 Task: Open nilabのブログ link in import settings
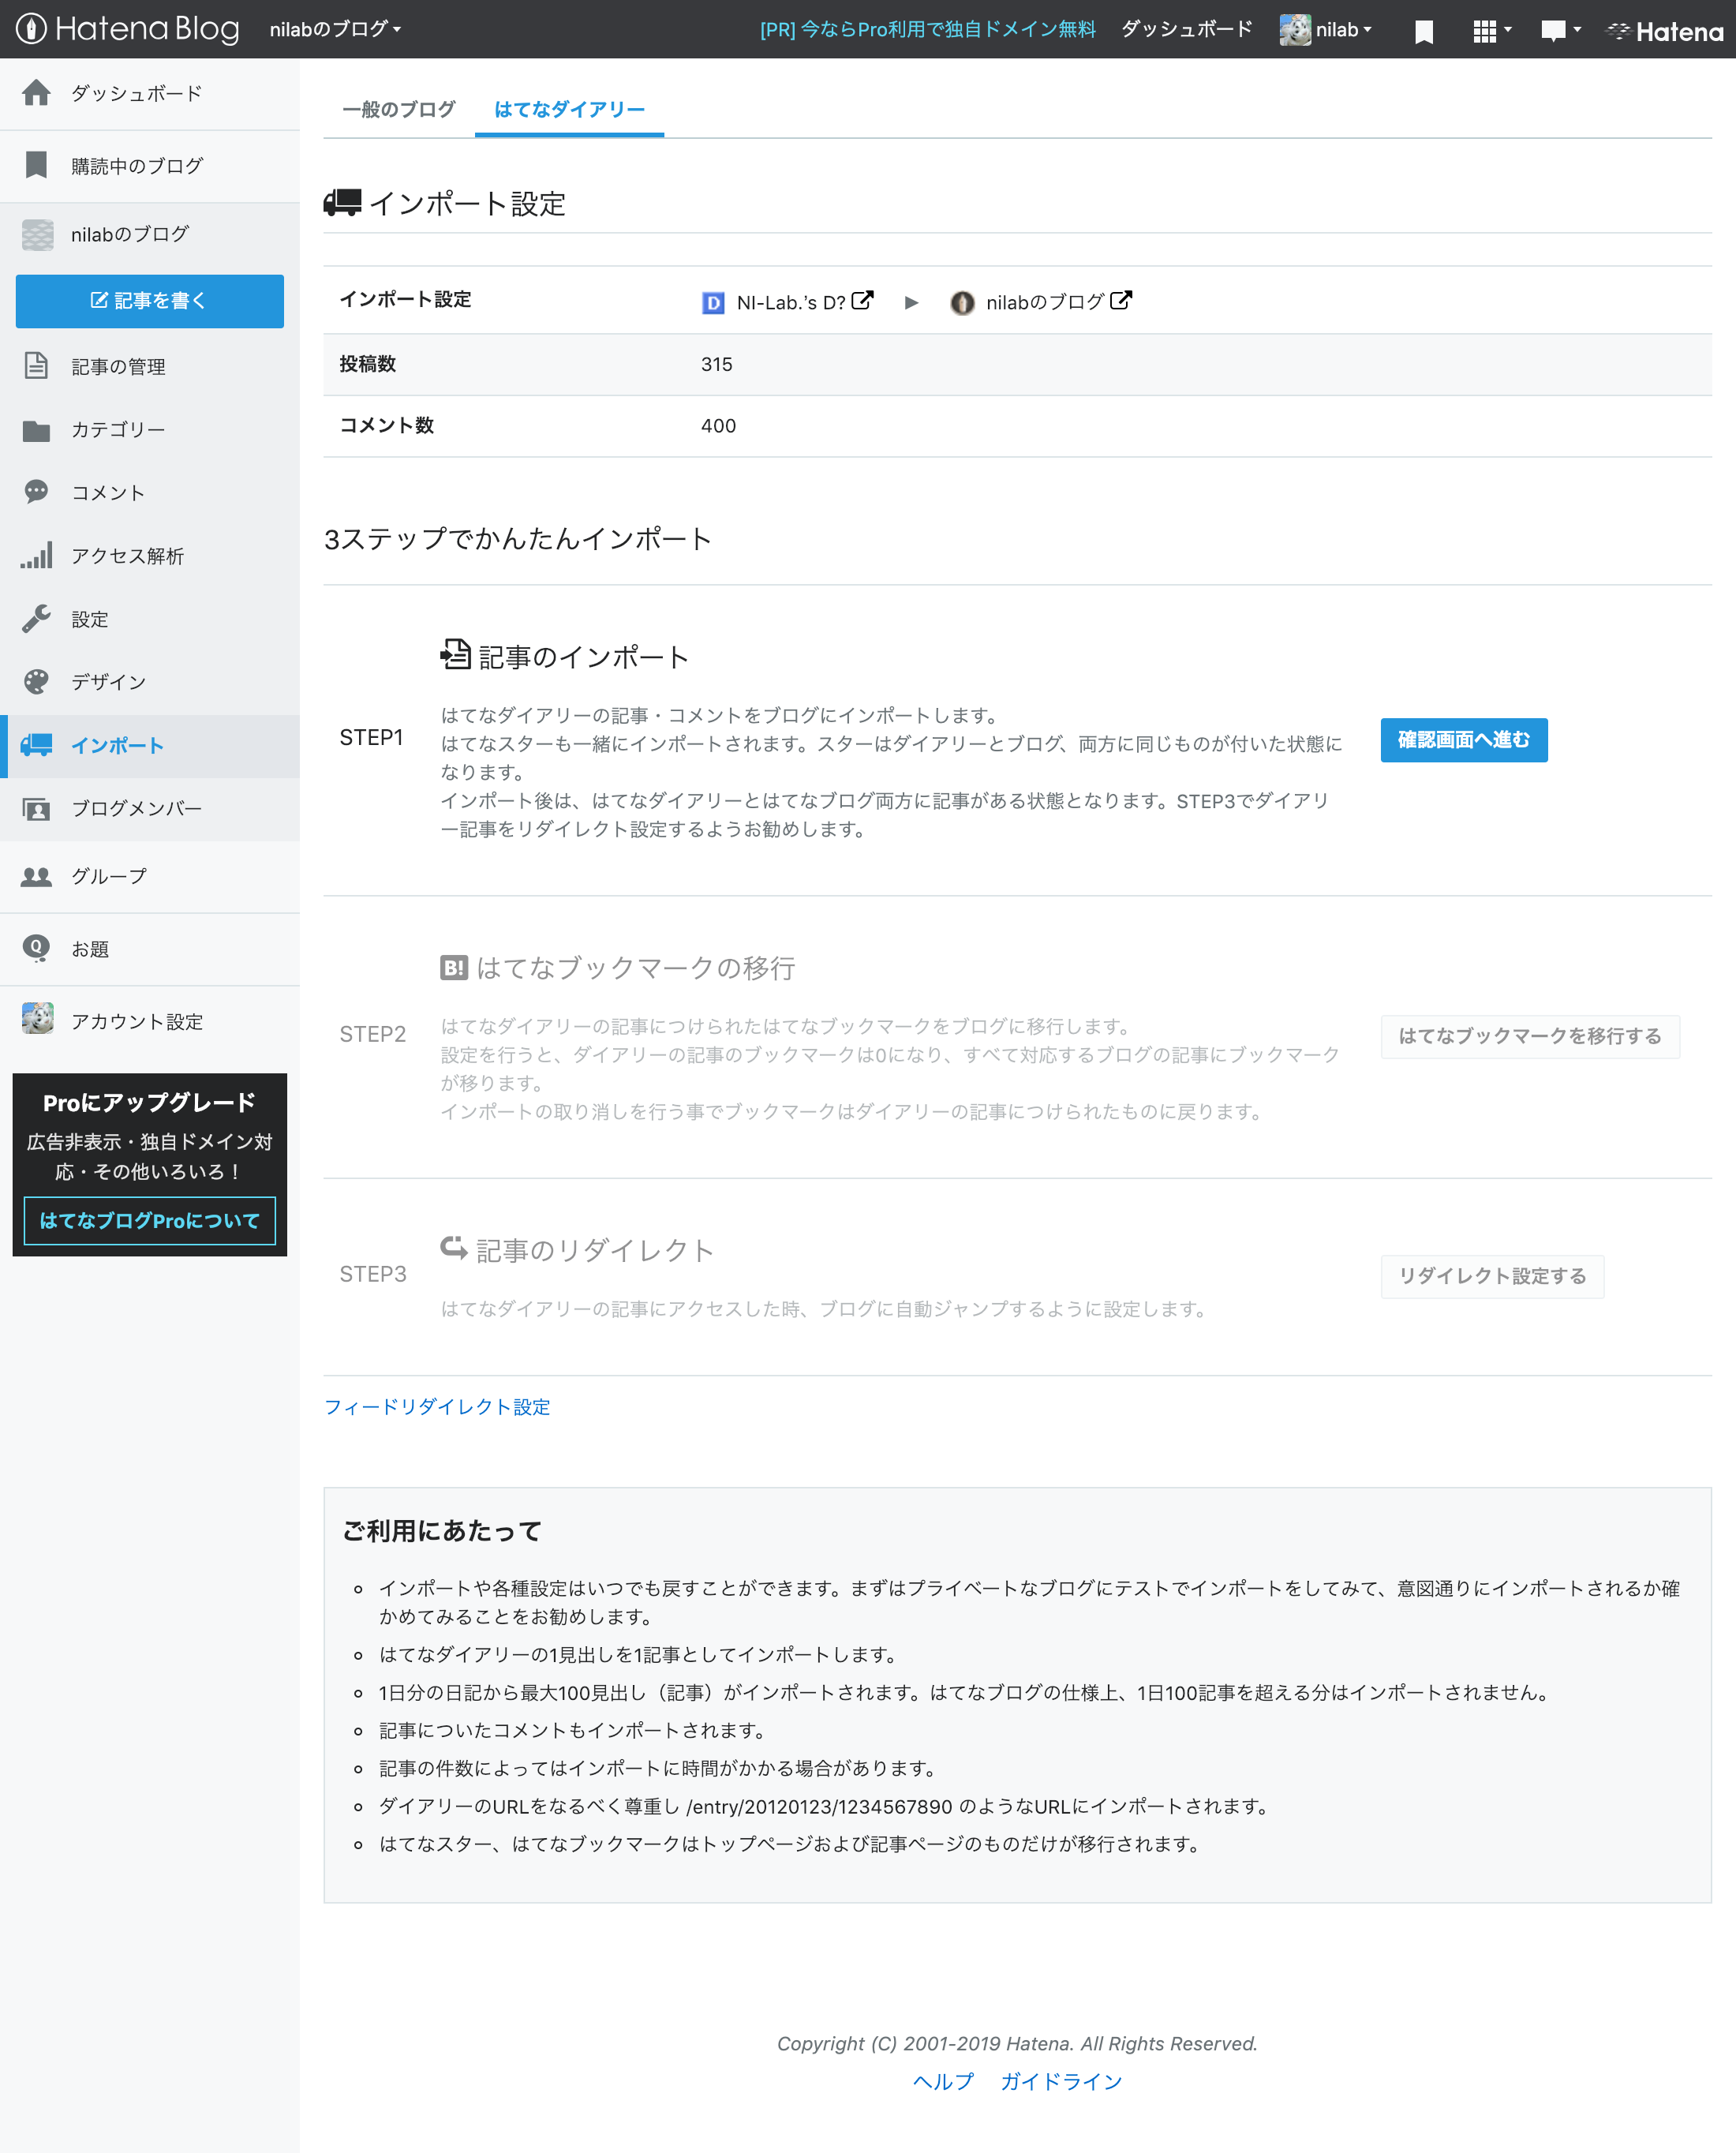[x=1044, y=303]
